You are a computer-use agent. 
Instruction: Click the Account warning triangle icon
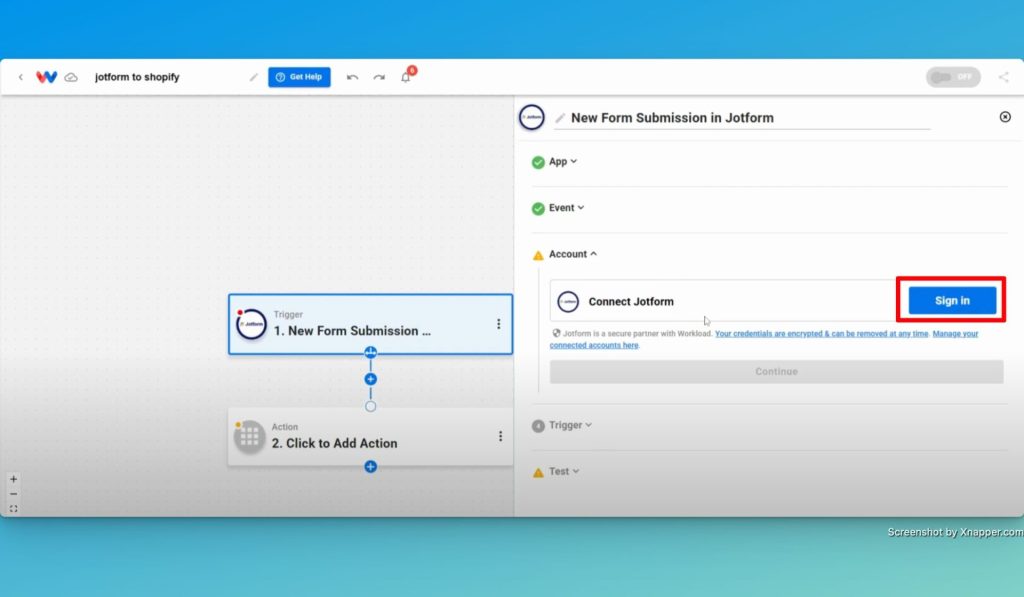pos(538,255)
